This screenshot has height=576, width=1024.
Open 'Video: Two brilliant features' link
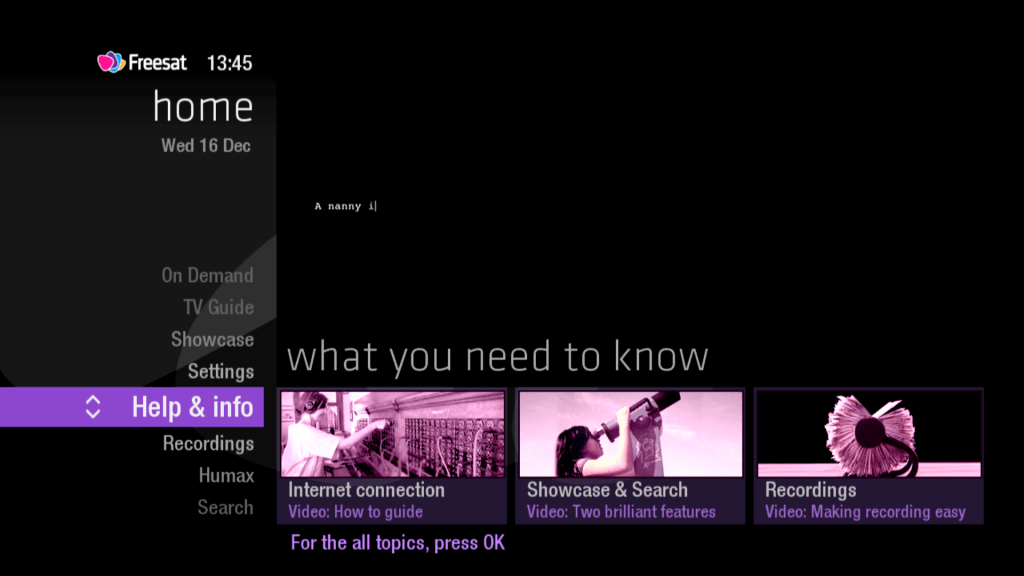(621, 512)
